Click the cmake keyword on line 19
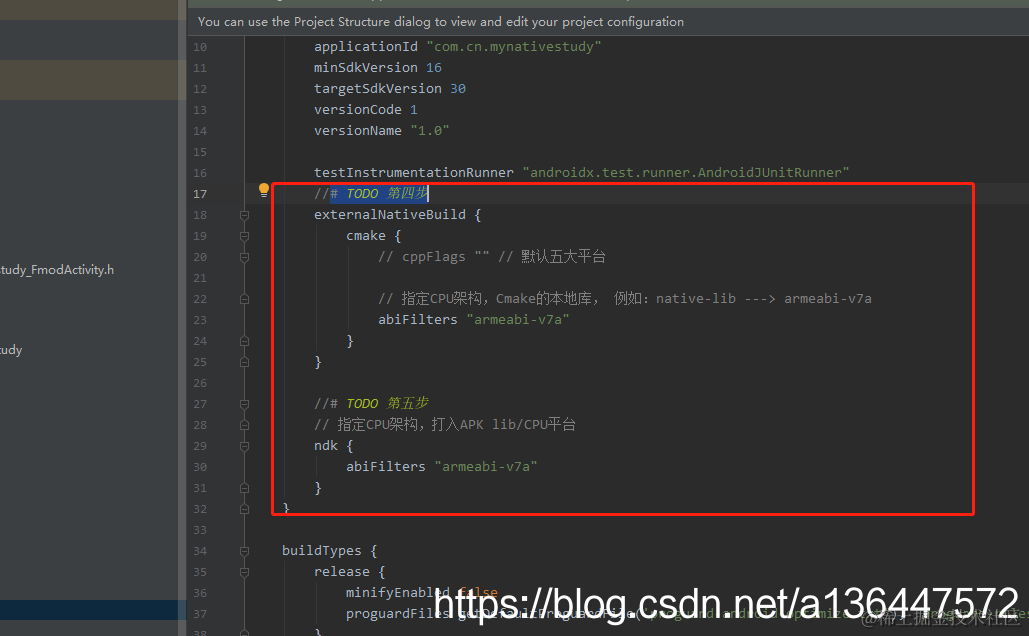Image resolution: width=1029 pixels, height=636 pixels. tap(366, 236)
